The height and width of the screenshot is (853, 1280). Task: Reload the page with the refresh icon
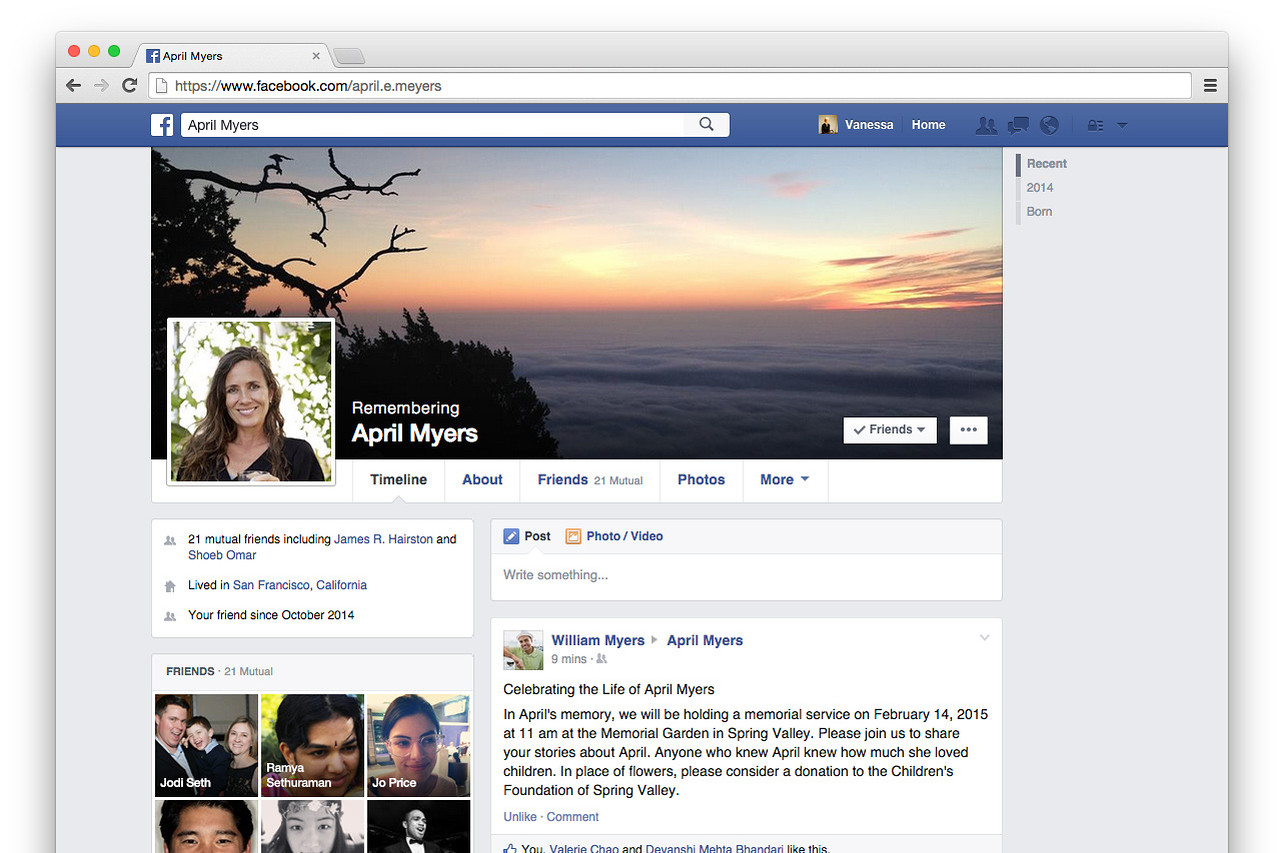pyautogui.click(x=129, y=86)
